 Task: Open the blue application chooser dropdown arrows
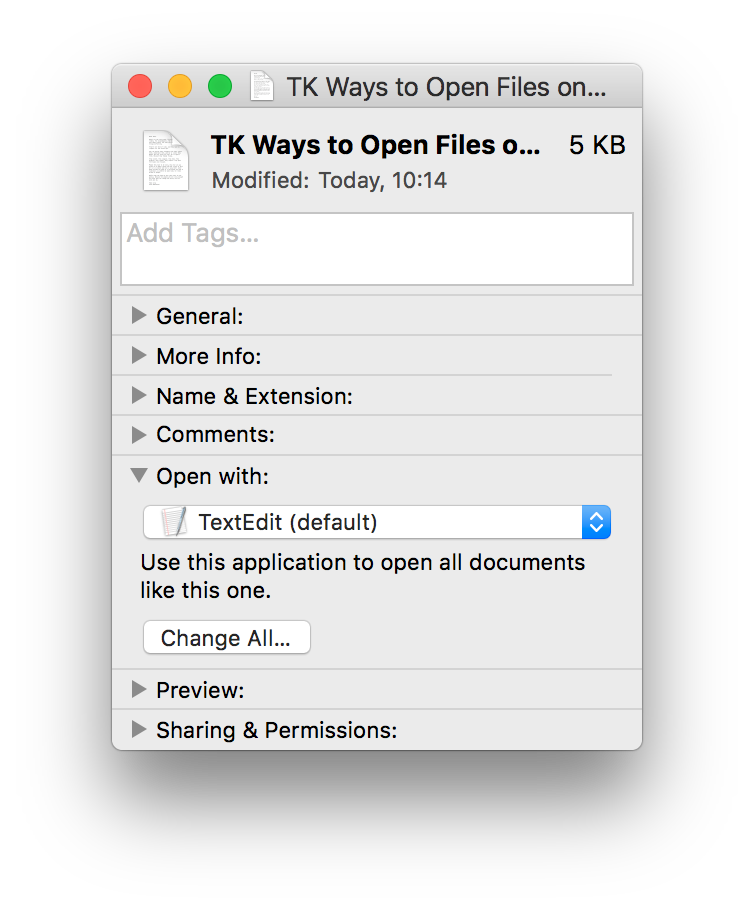pyautogui.click(x=596, y=522)
